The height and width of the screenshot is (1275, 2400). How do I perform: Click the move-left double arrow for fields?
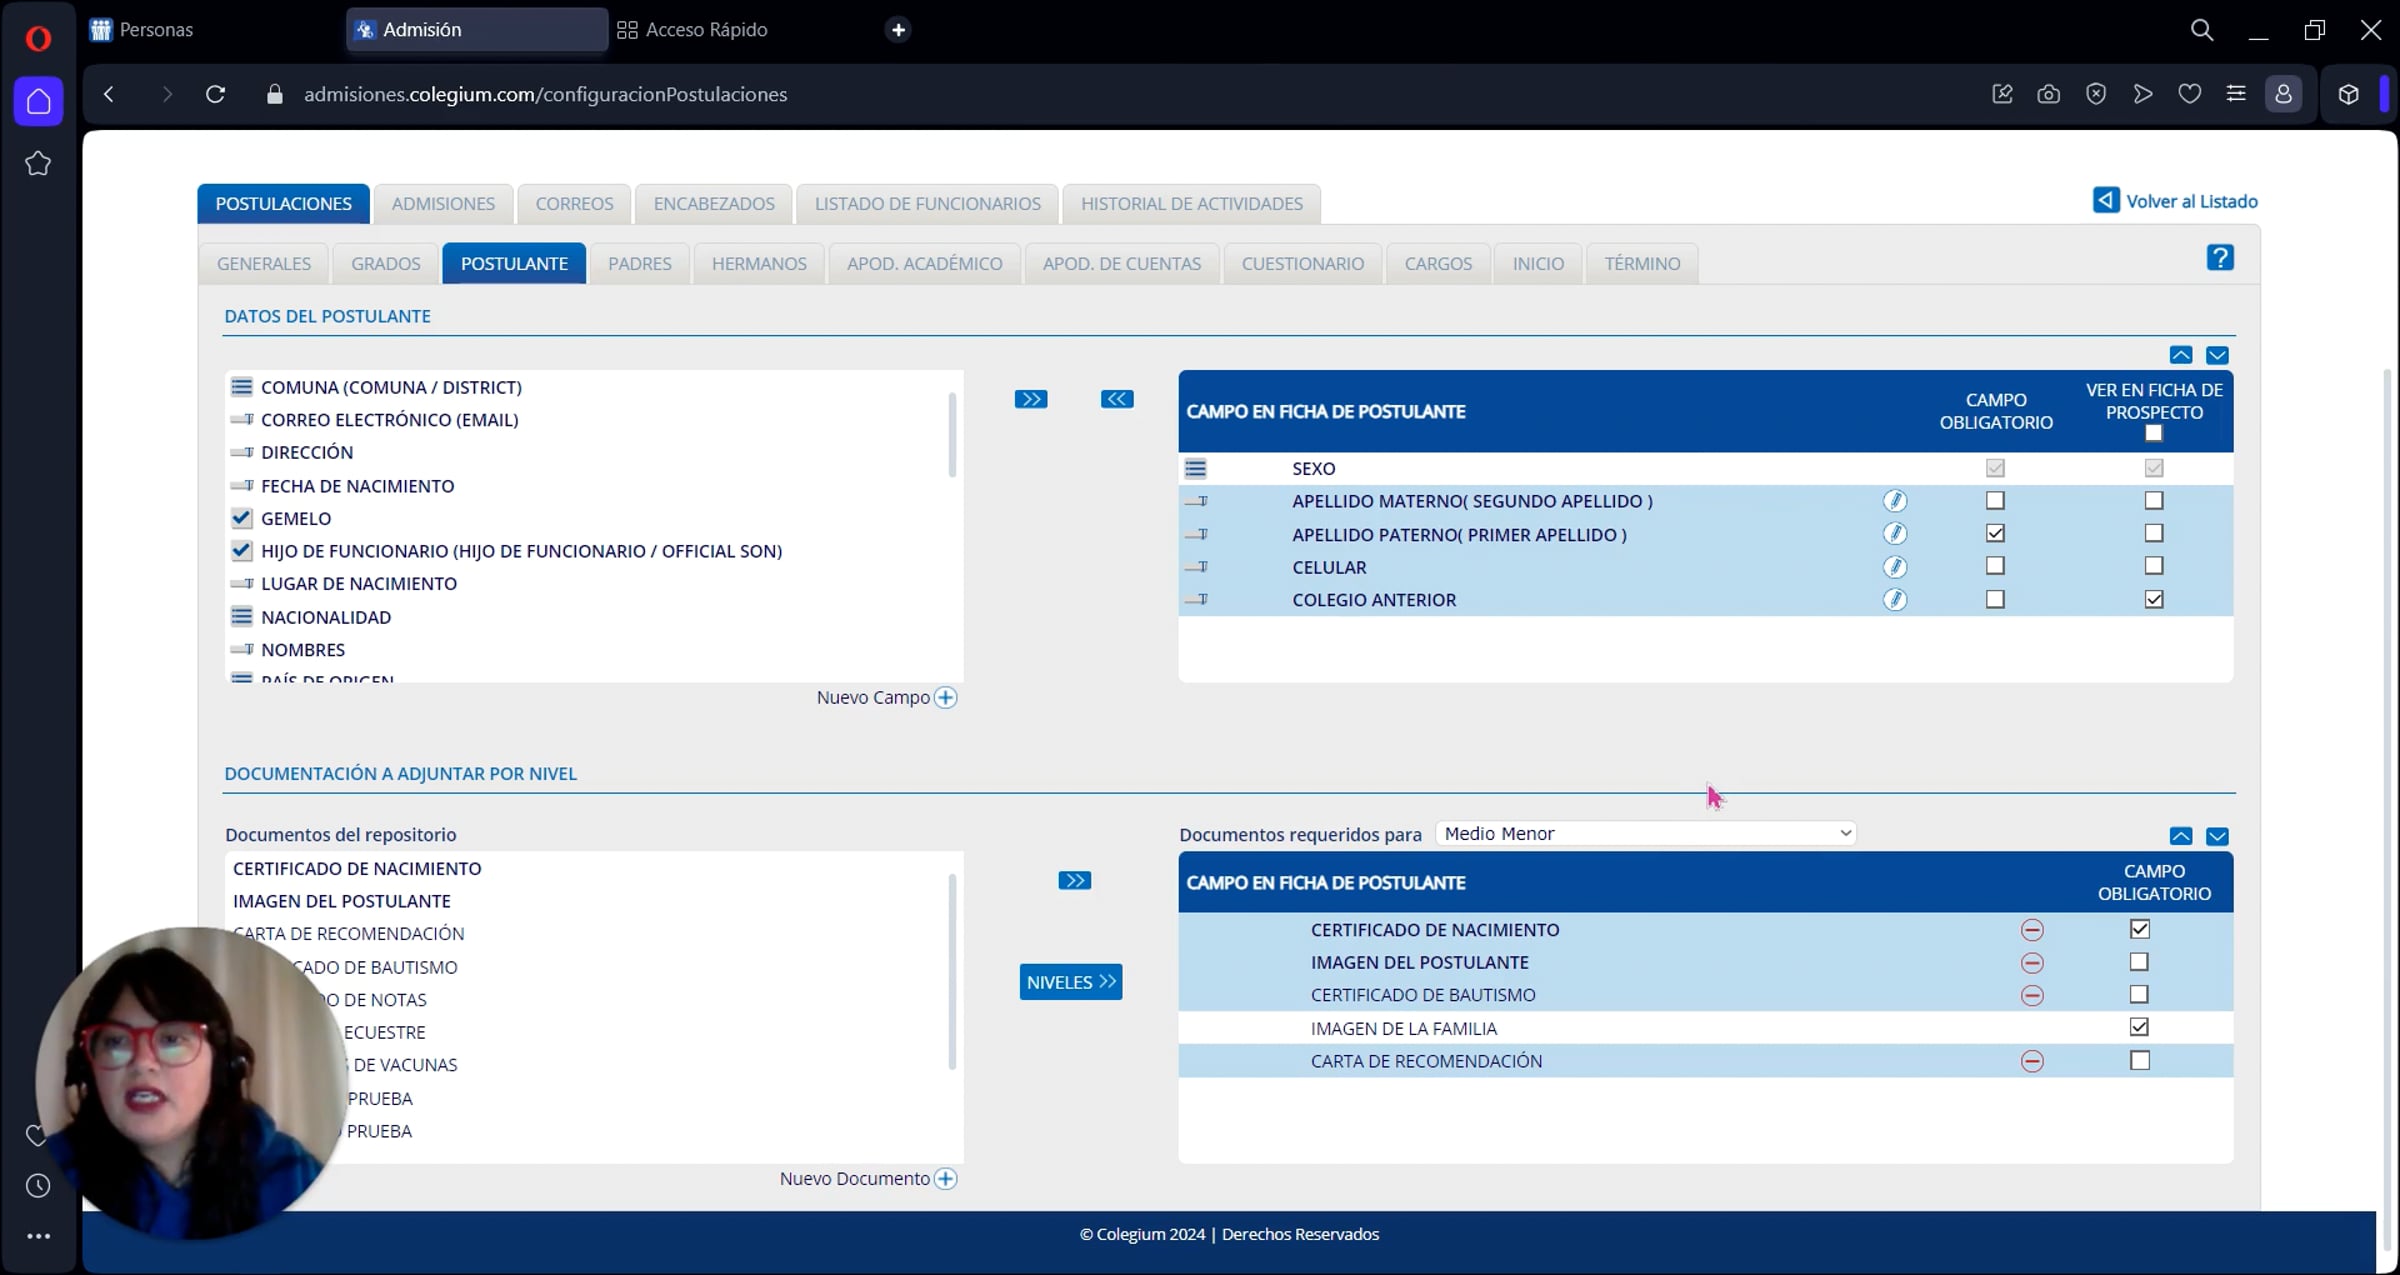coord(1116,399)
